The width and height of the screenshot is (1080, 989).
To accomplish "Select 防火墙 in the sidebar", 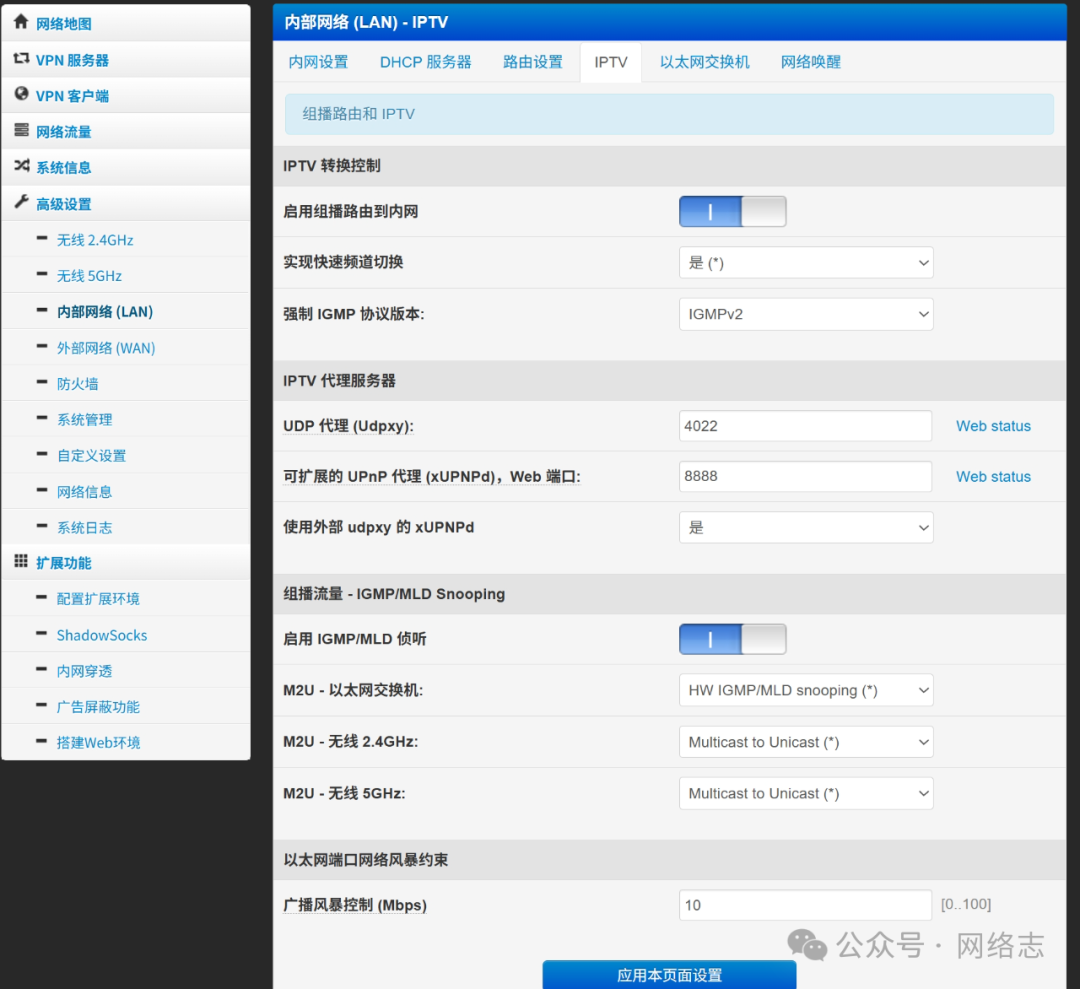I will [77, 384].
